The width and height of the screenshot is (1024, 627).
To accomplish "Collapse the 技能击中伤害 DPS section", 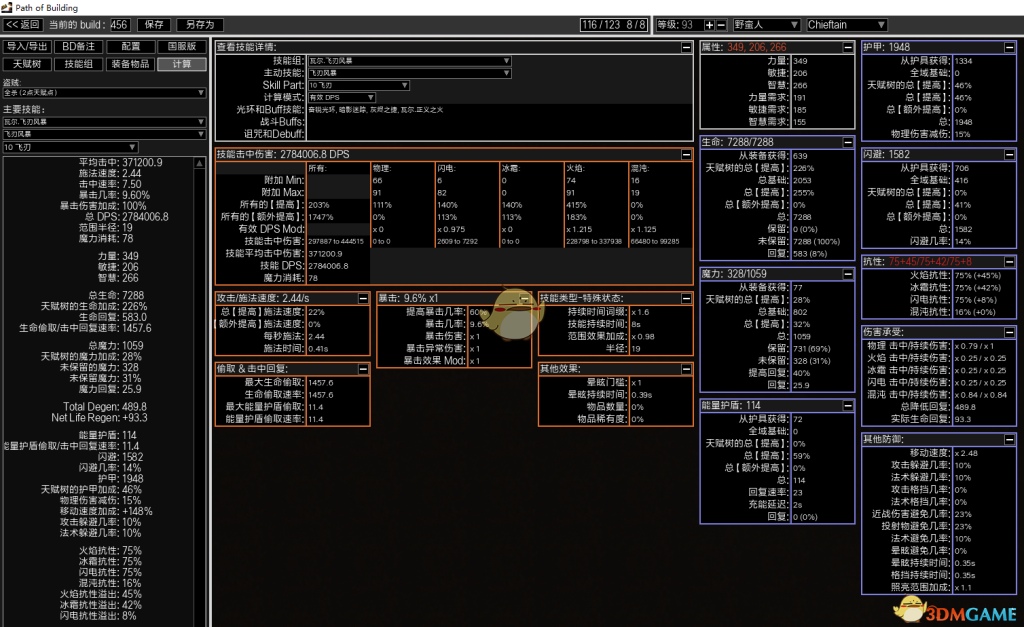I will click(x=686, y=154).
